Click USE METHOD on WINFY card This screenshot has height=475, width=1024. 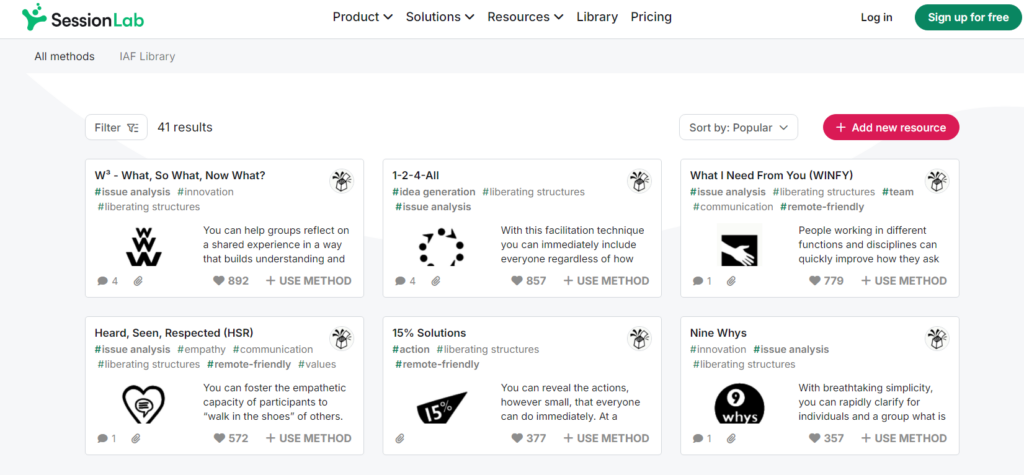coord(904,281)
